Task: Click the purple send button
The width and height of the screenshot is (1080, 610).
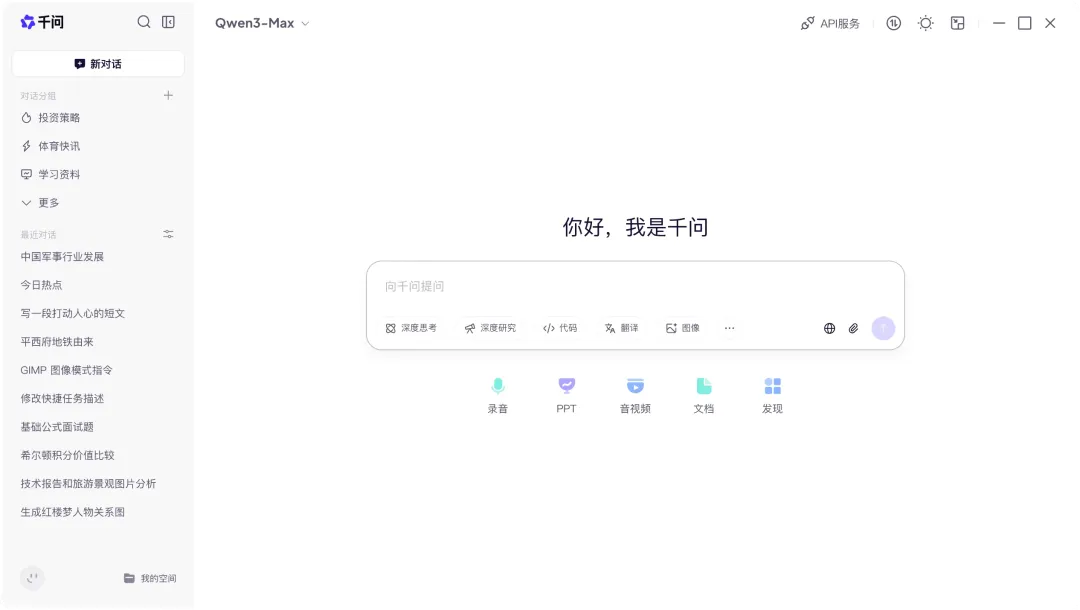Action: (883, 328)
